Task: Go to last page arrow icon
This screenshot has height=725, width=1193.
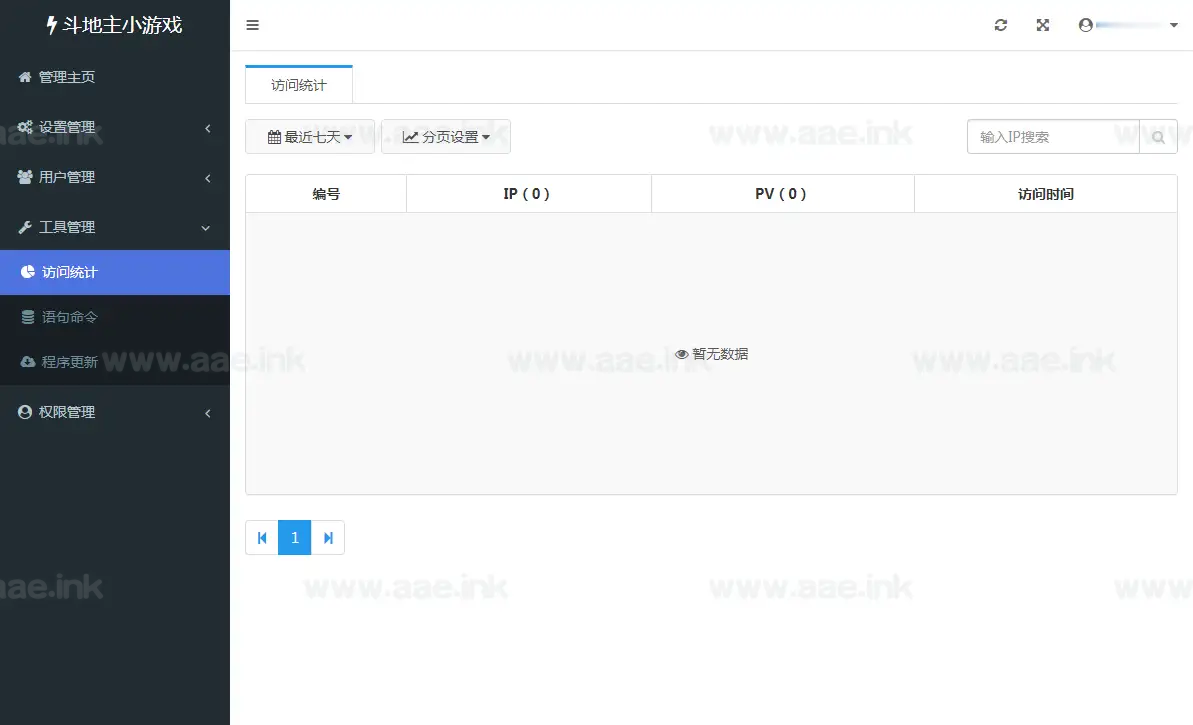Action: [x=328, y=538]
